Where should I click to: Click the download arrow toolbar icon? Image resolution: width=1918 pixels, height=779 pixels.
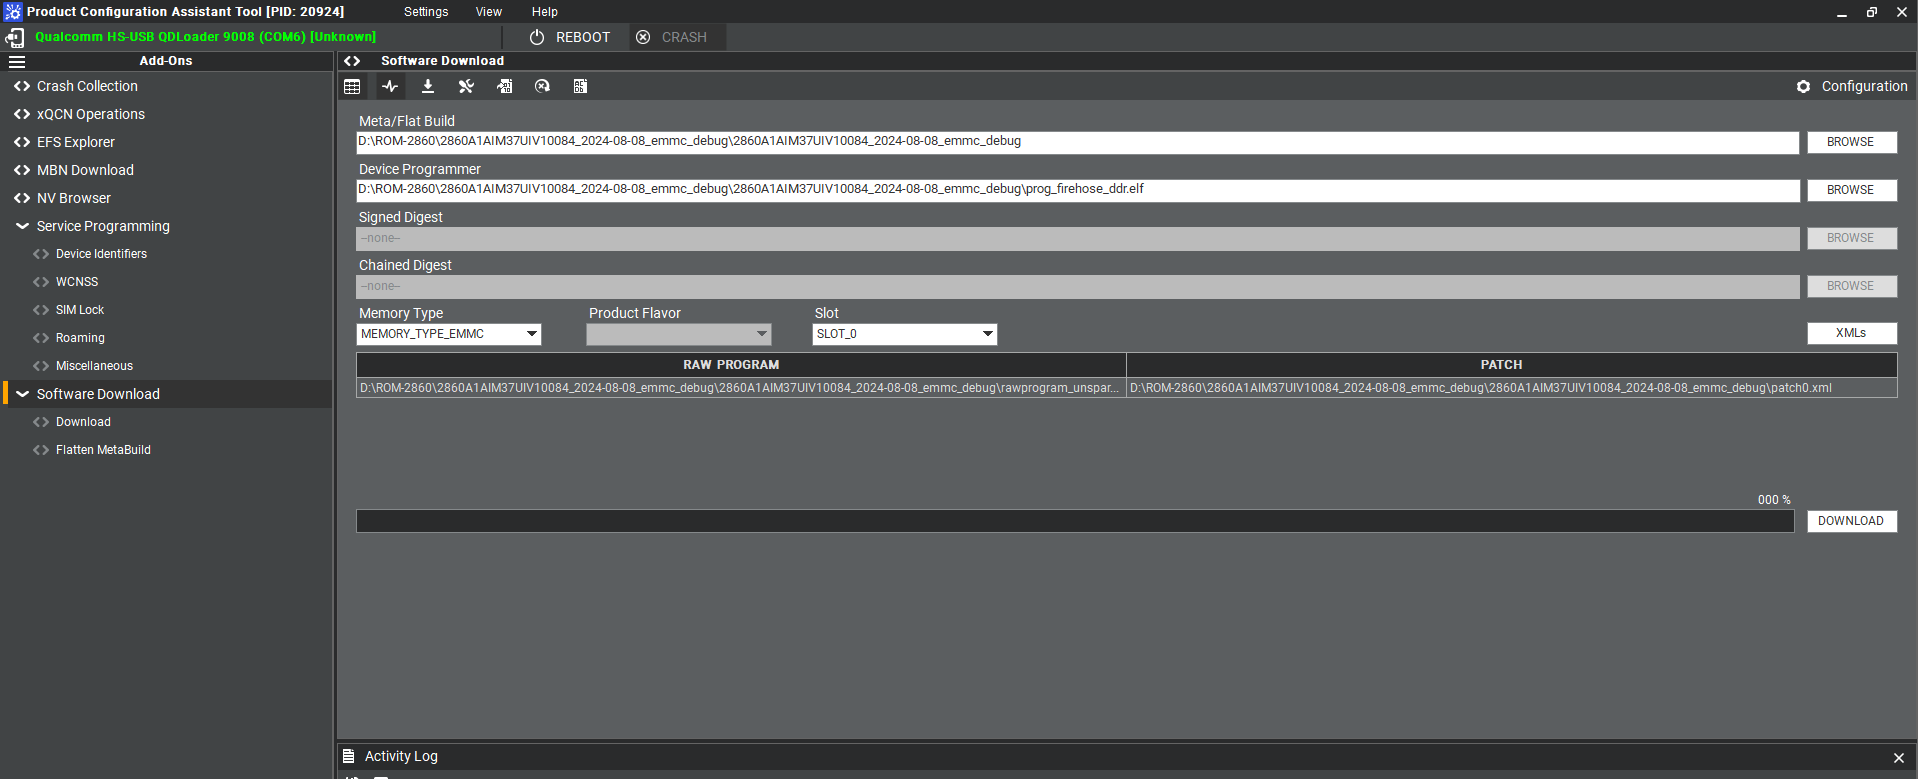tap(428, 87)
